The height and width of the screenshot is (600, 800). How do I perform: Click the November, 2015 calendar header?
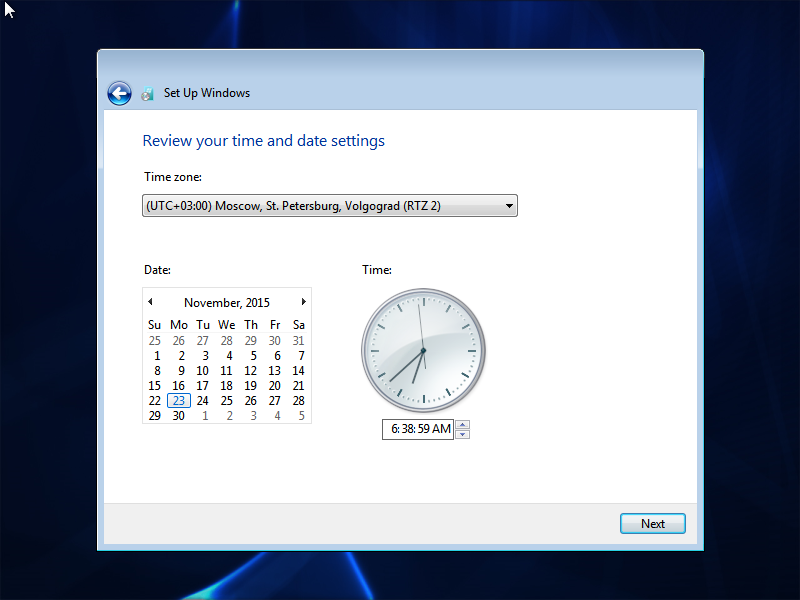(227, 303)
